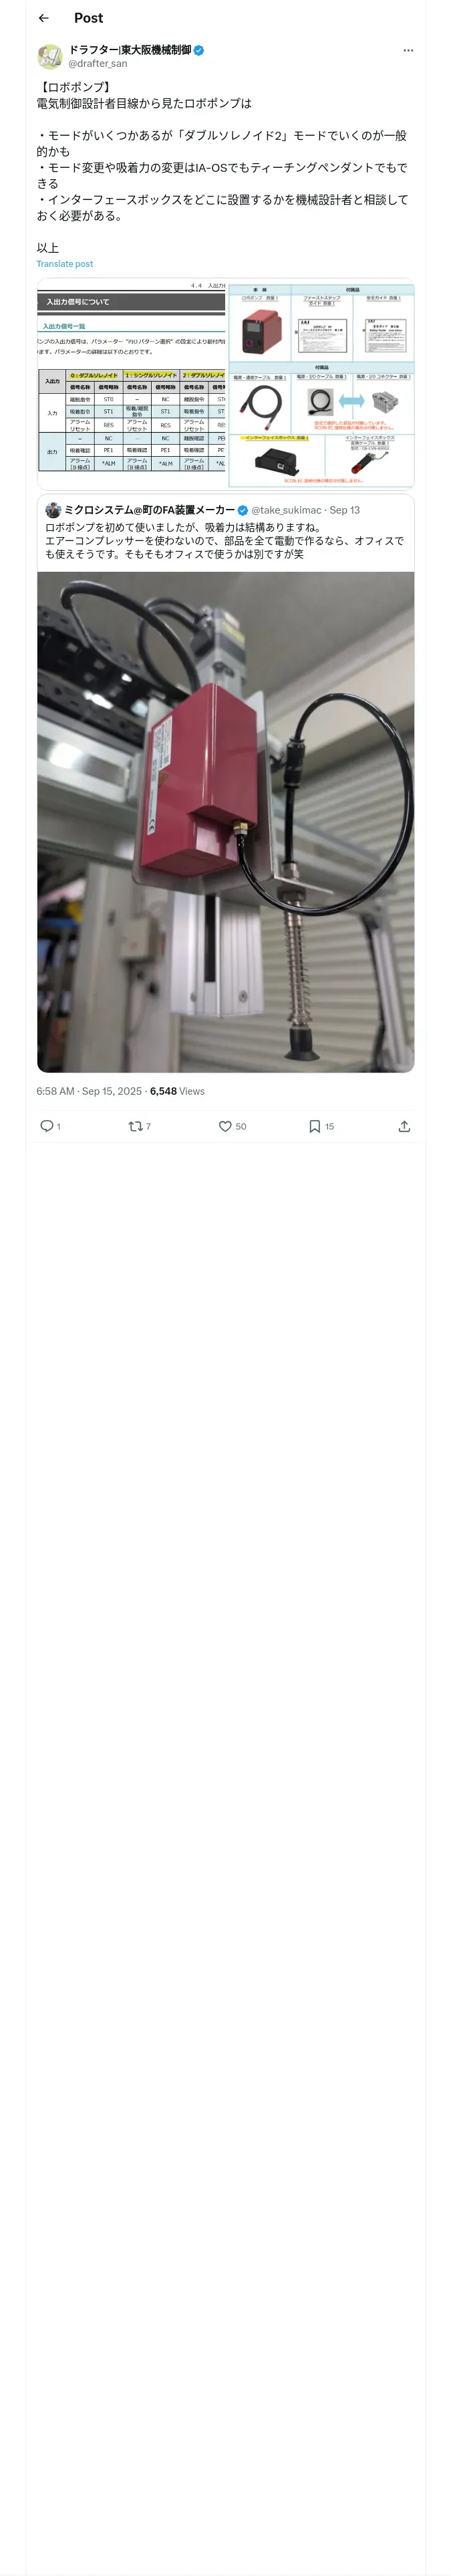Click the Translate post link
Screen dimensions: 451x2576
pos(65,264)
